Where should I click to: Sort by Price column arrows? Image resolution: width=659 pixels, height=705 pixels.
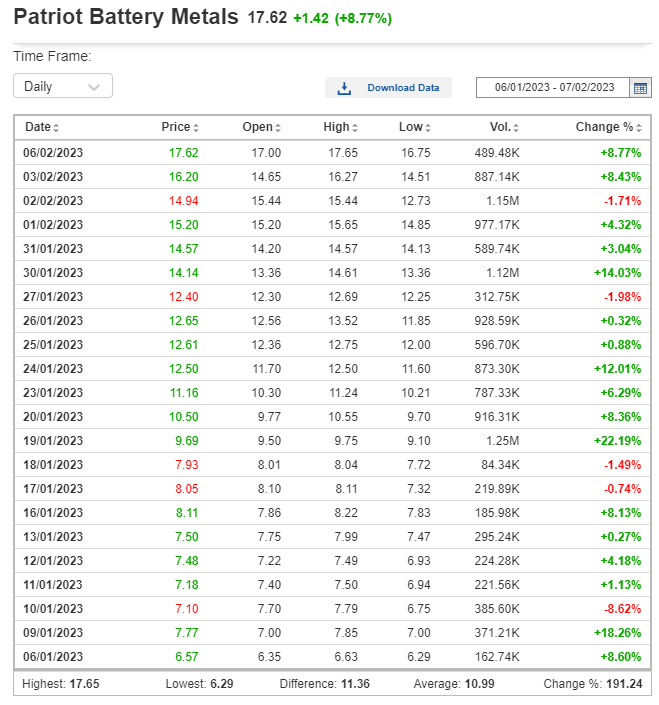pyautogui.click(x=196, y=128)
